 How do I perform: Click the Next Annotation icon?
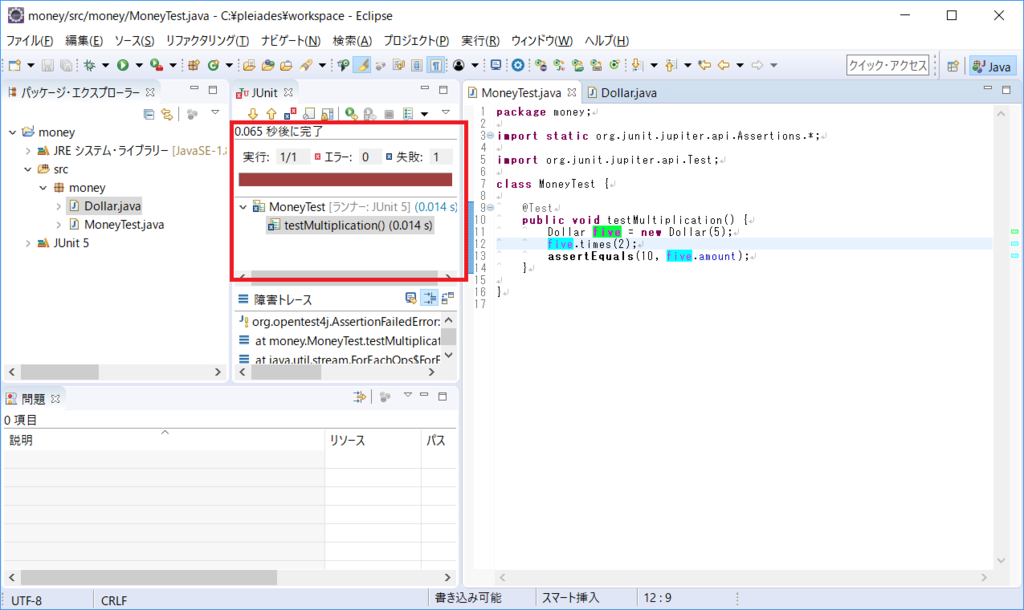[x=637, y=65]
